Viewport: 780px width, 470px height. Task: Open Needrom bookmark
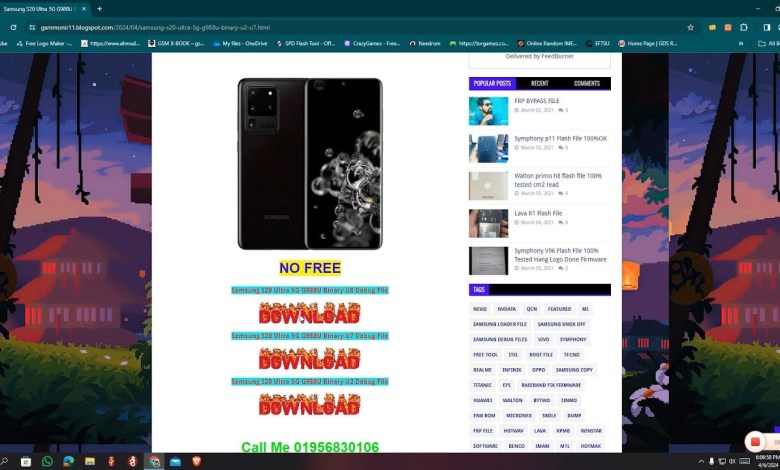coord(425,43)
